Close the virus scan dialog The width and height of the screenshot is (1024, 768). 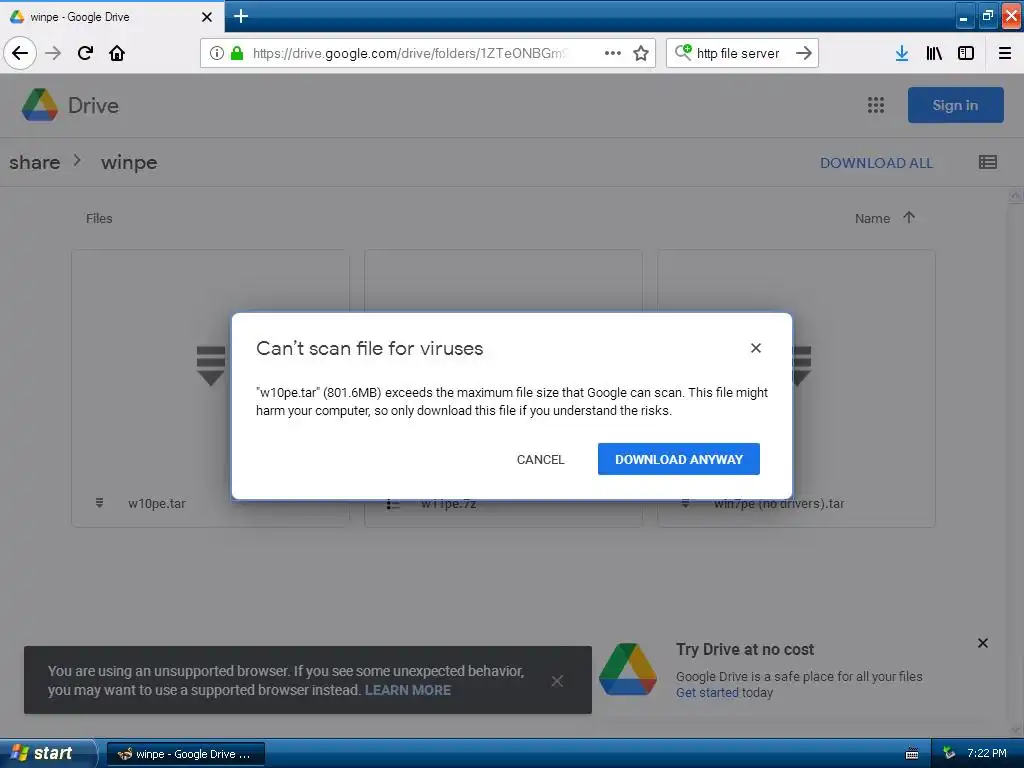(756, 348)
